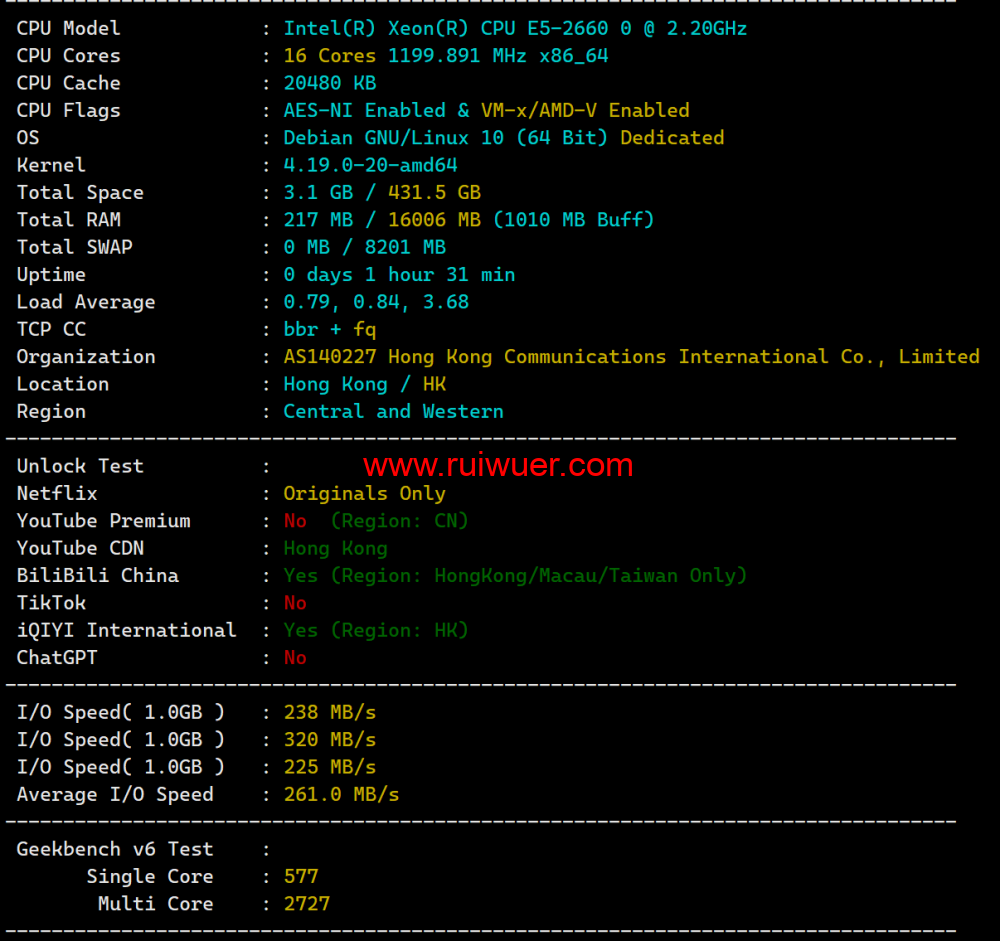The height and width of the screenshot is (941, 1000).
Task: Click the Average I/O Speed 261.0 MB/s
Action: (x=341, y=794)
